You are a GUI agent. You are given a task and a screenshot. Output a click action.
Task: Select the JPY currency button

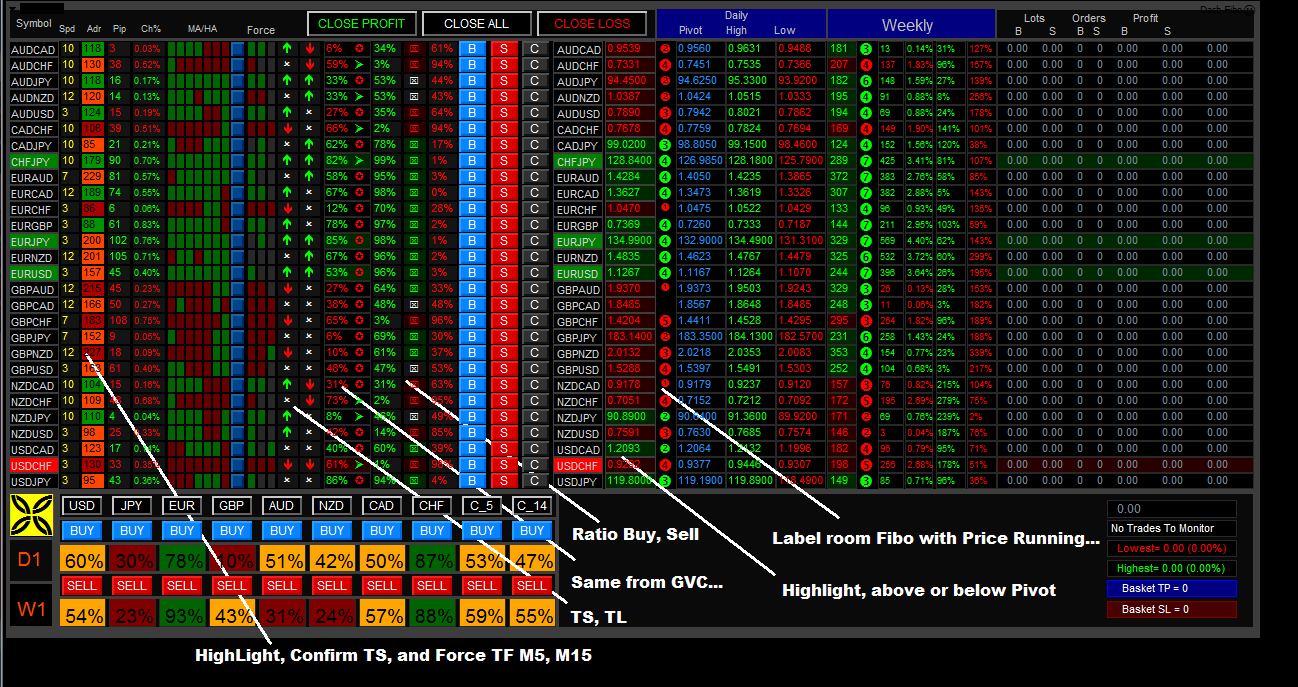click(132, 506)
